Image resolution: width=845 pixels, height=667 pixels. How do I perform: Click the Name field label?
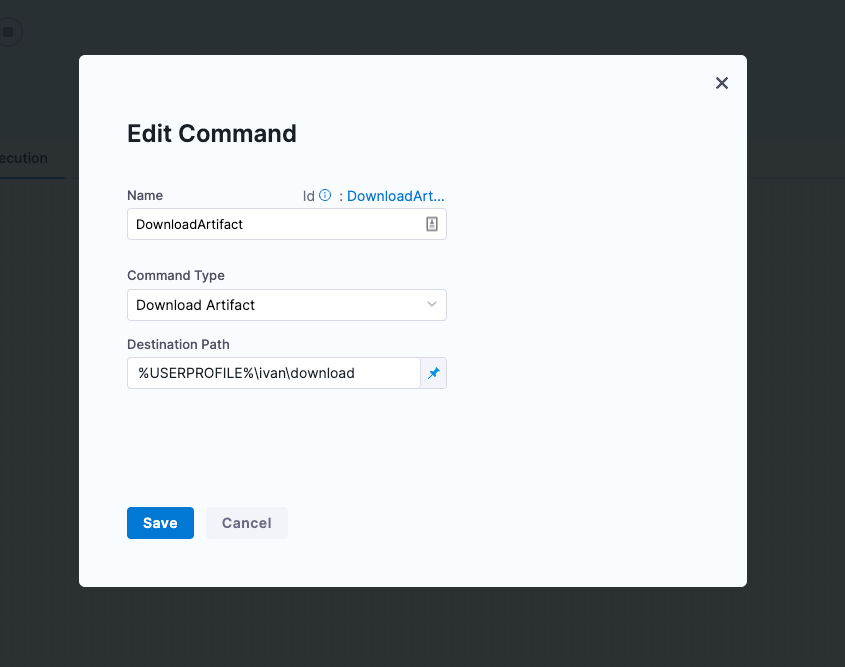[145, 196]
